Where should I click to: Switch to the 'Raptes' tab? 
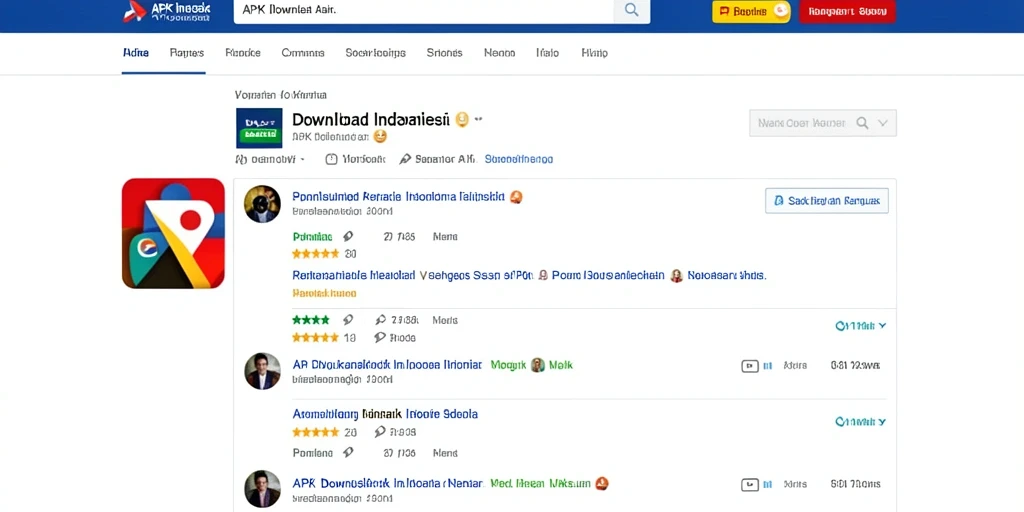(x=187, y=53)
